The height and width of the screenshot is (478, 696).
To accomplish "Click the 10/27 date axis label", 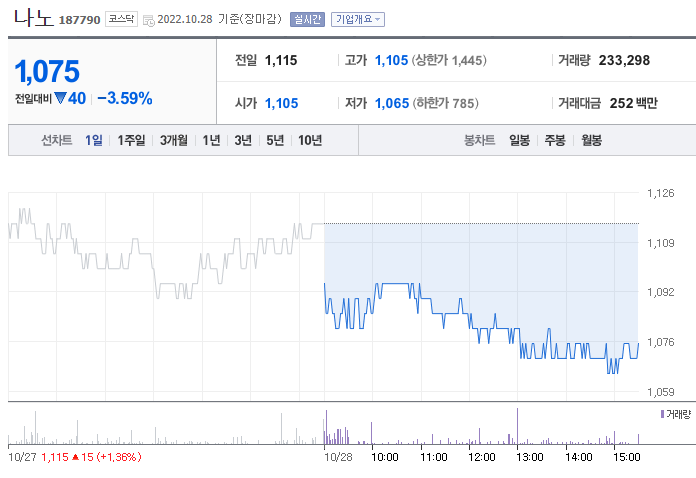I will point(22,457).
